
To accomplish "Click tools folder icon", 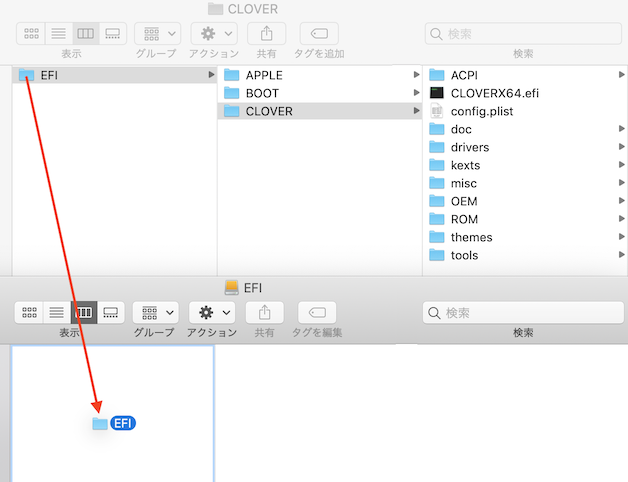I will point(437,255).
